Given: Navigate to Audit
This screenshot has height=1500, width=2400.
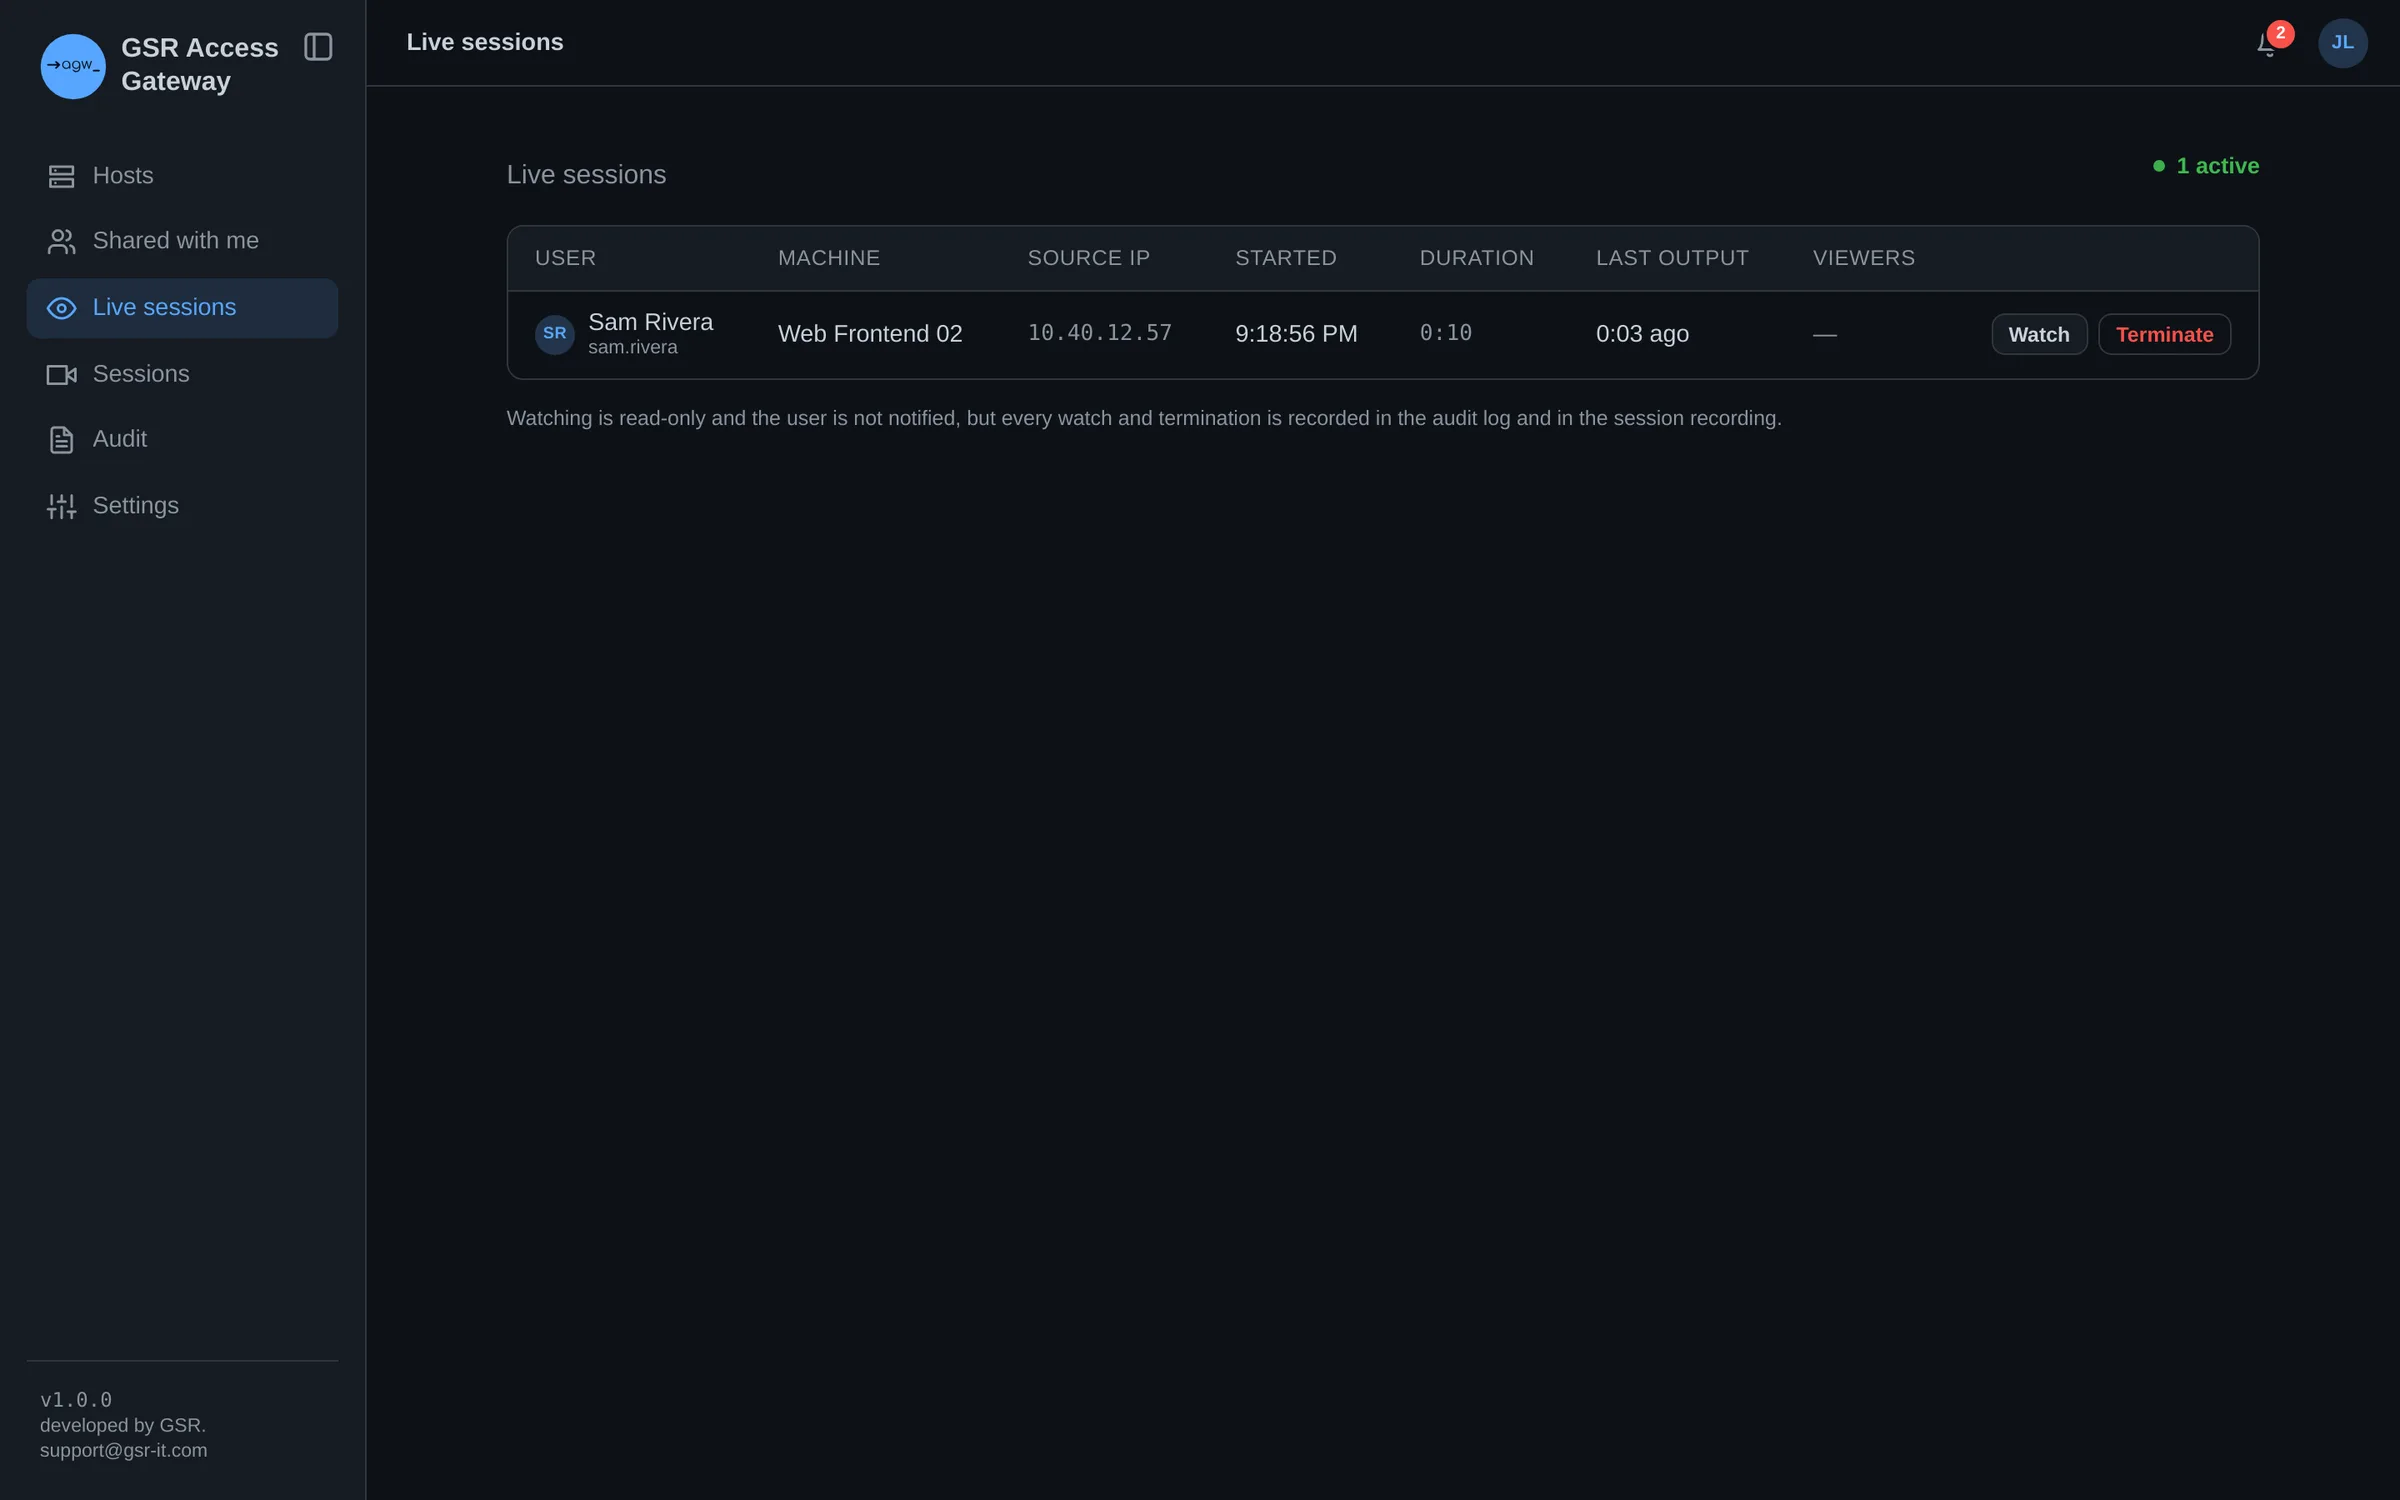Looking at the screenshot, I should (x=182, y=439).
